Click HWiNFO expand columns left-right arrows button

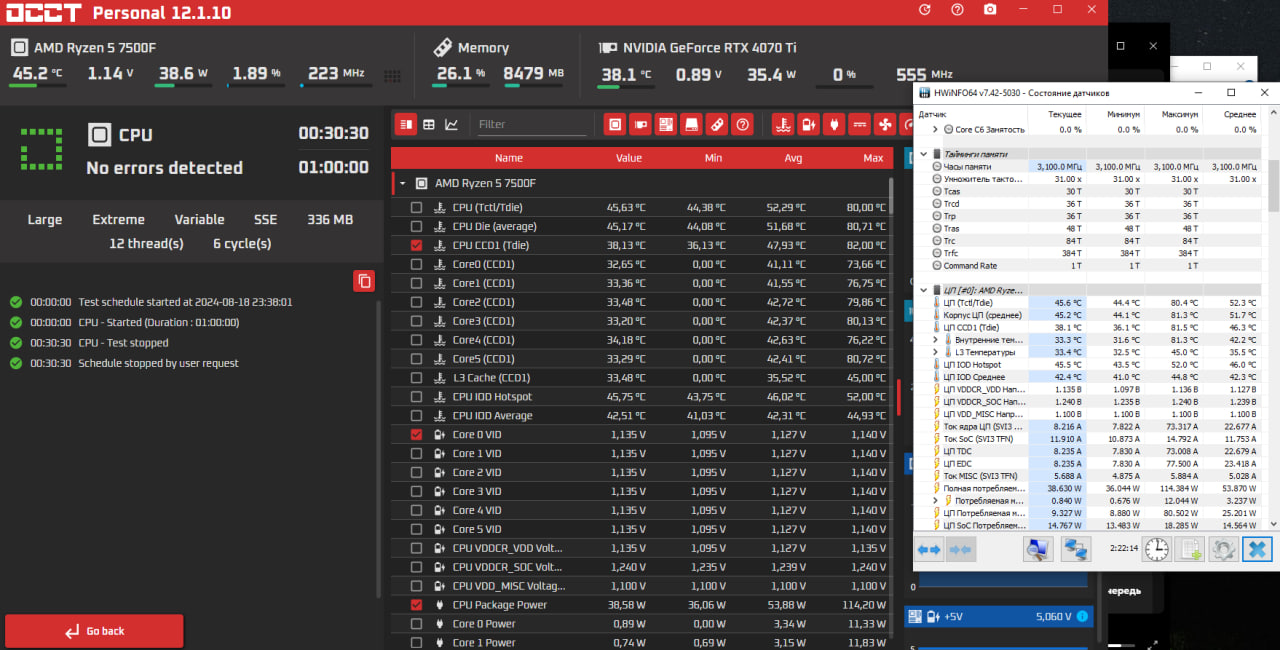pos(930,549)
